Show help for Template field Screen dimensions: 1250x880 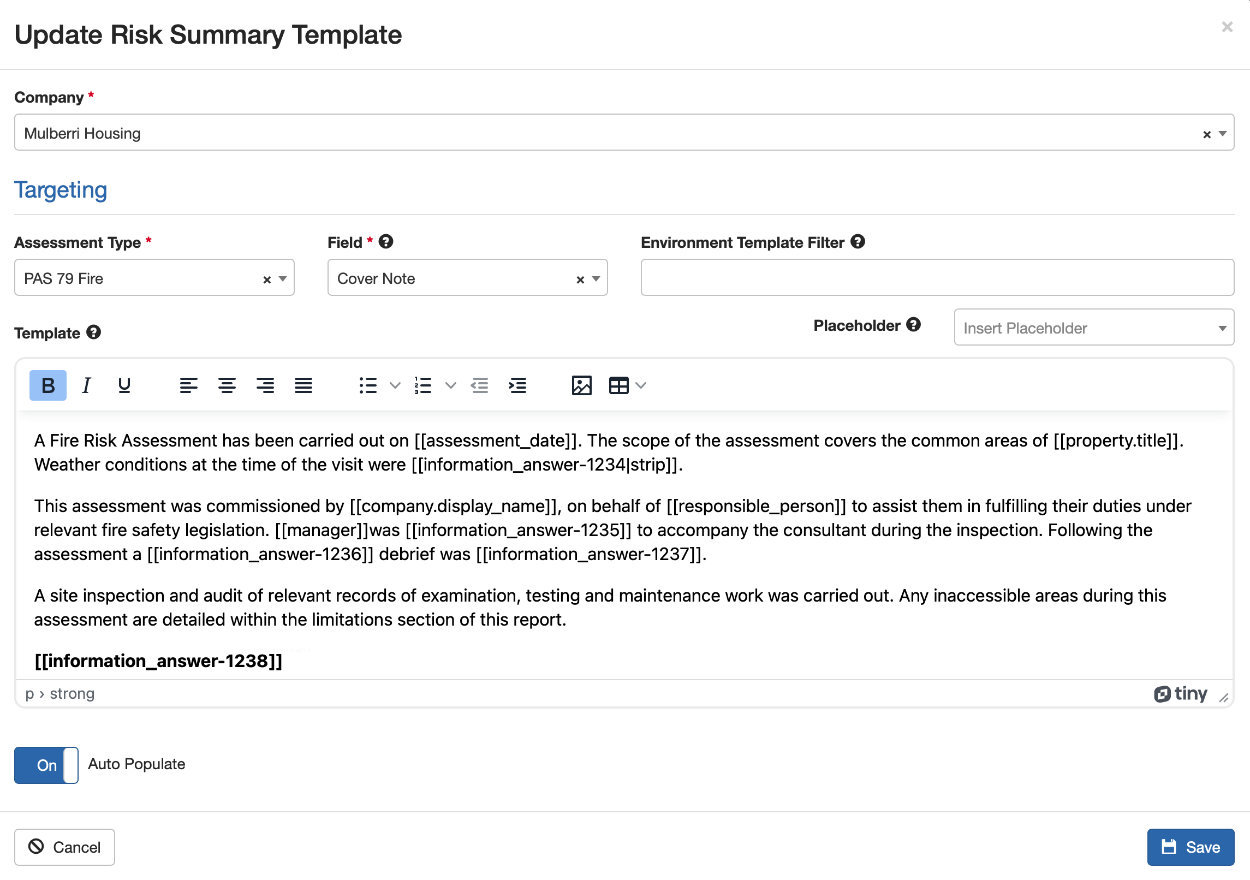pyautogui.click(x=94, y=333)
